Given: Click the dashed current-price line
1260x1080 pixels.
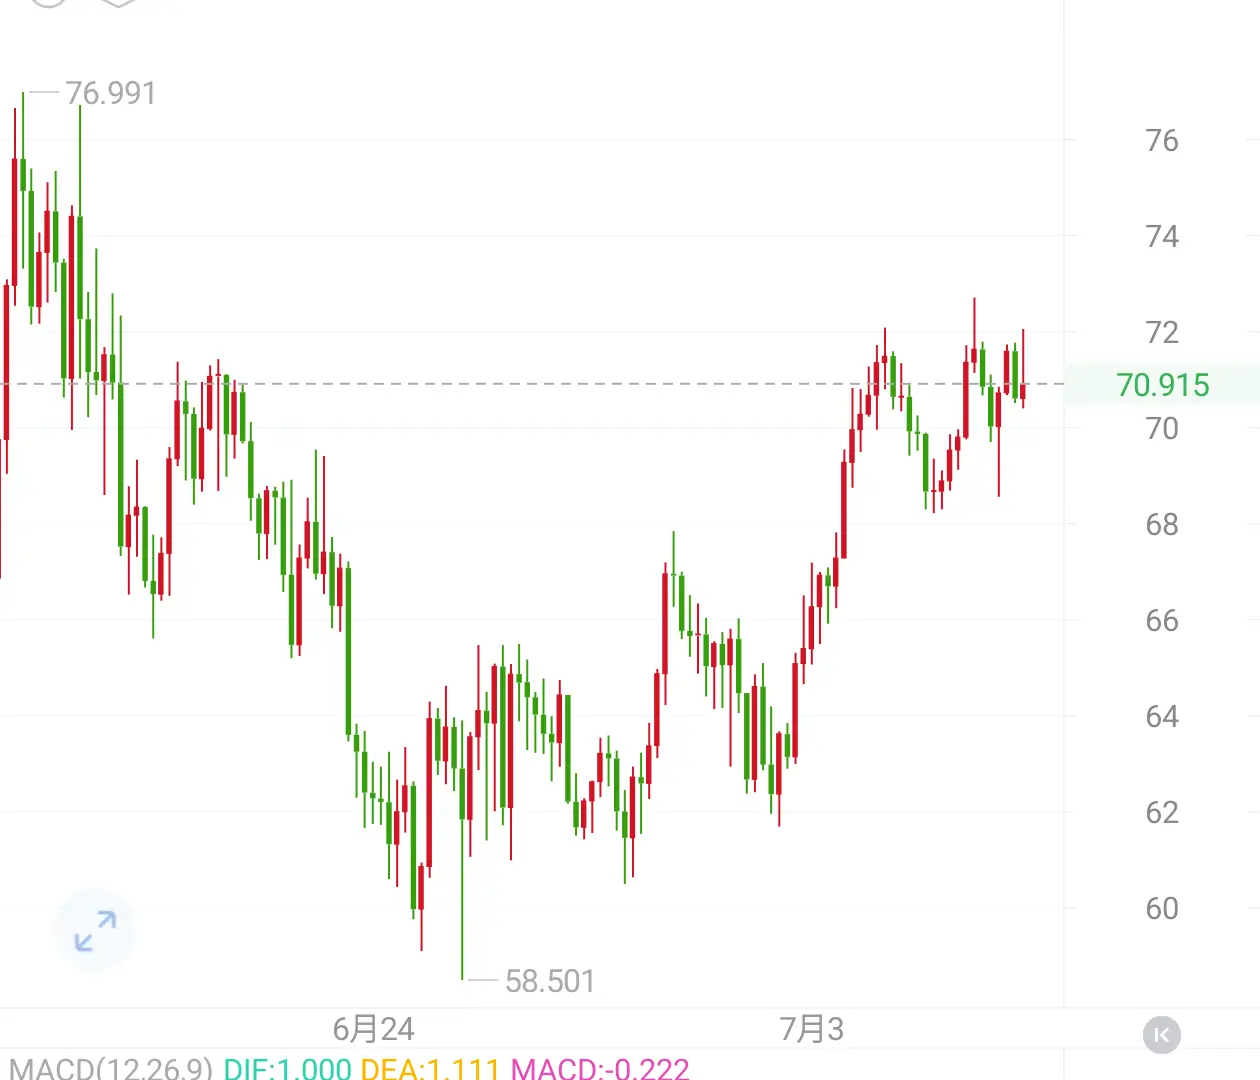Looking at the screenshot, I should [x=532, y=384].
